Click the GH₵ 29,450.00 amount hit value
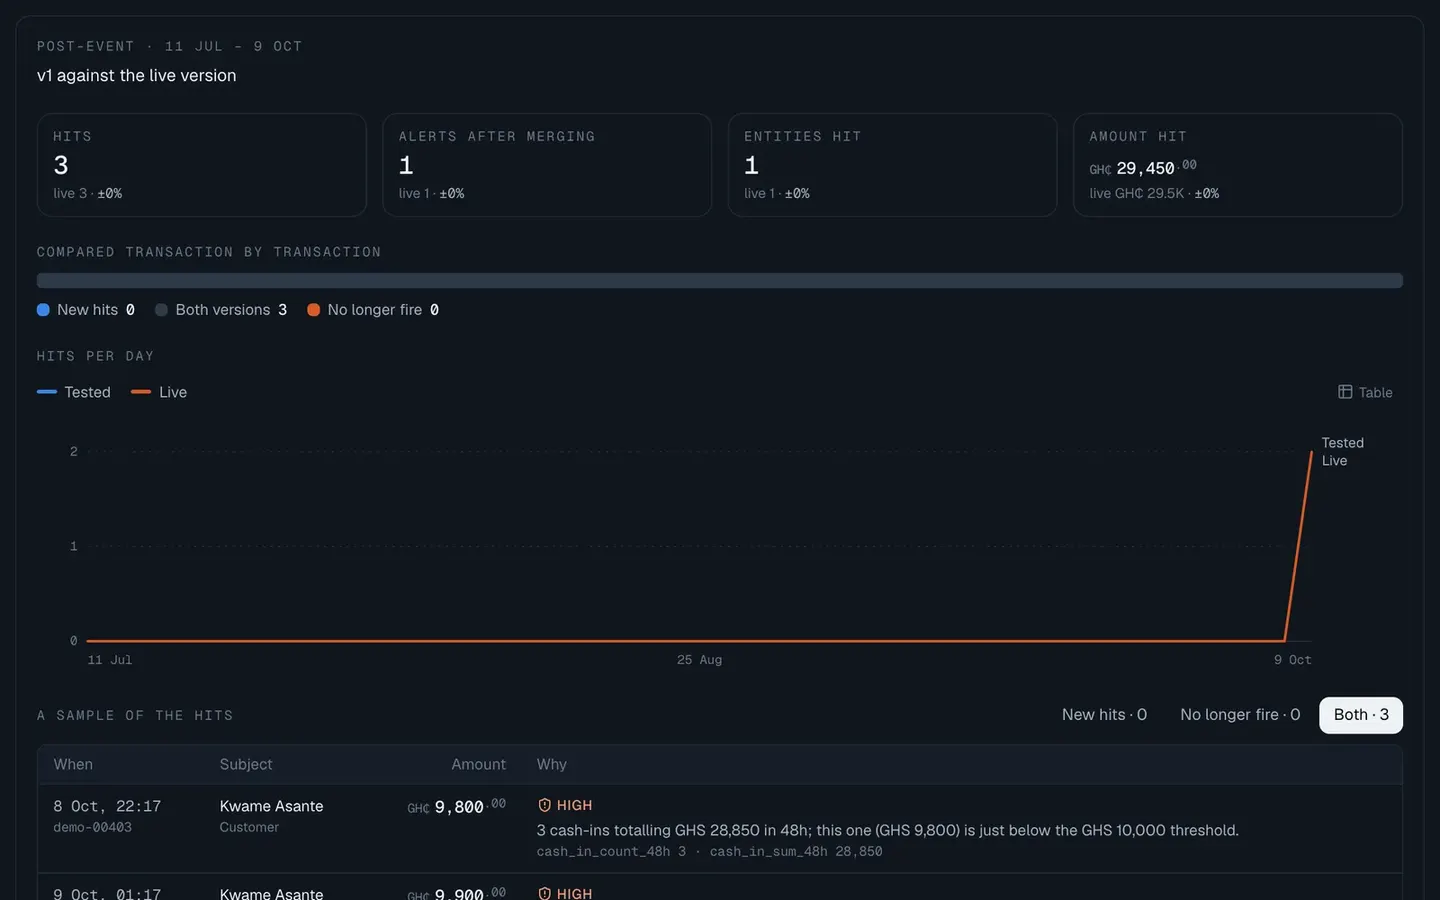This screenshot has width=1440, height=900. point(1143,167)
